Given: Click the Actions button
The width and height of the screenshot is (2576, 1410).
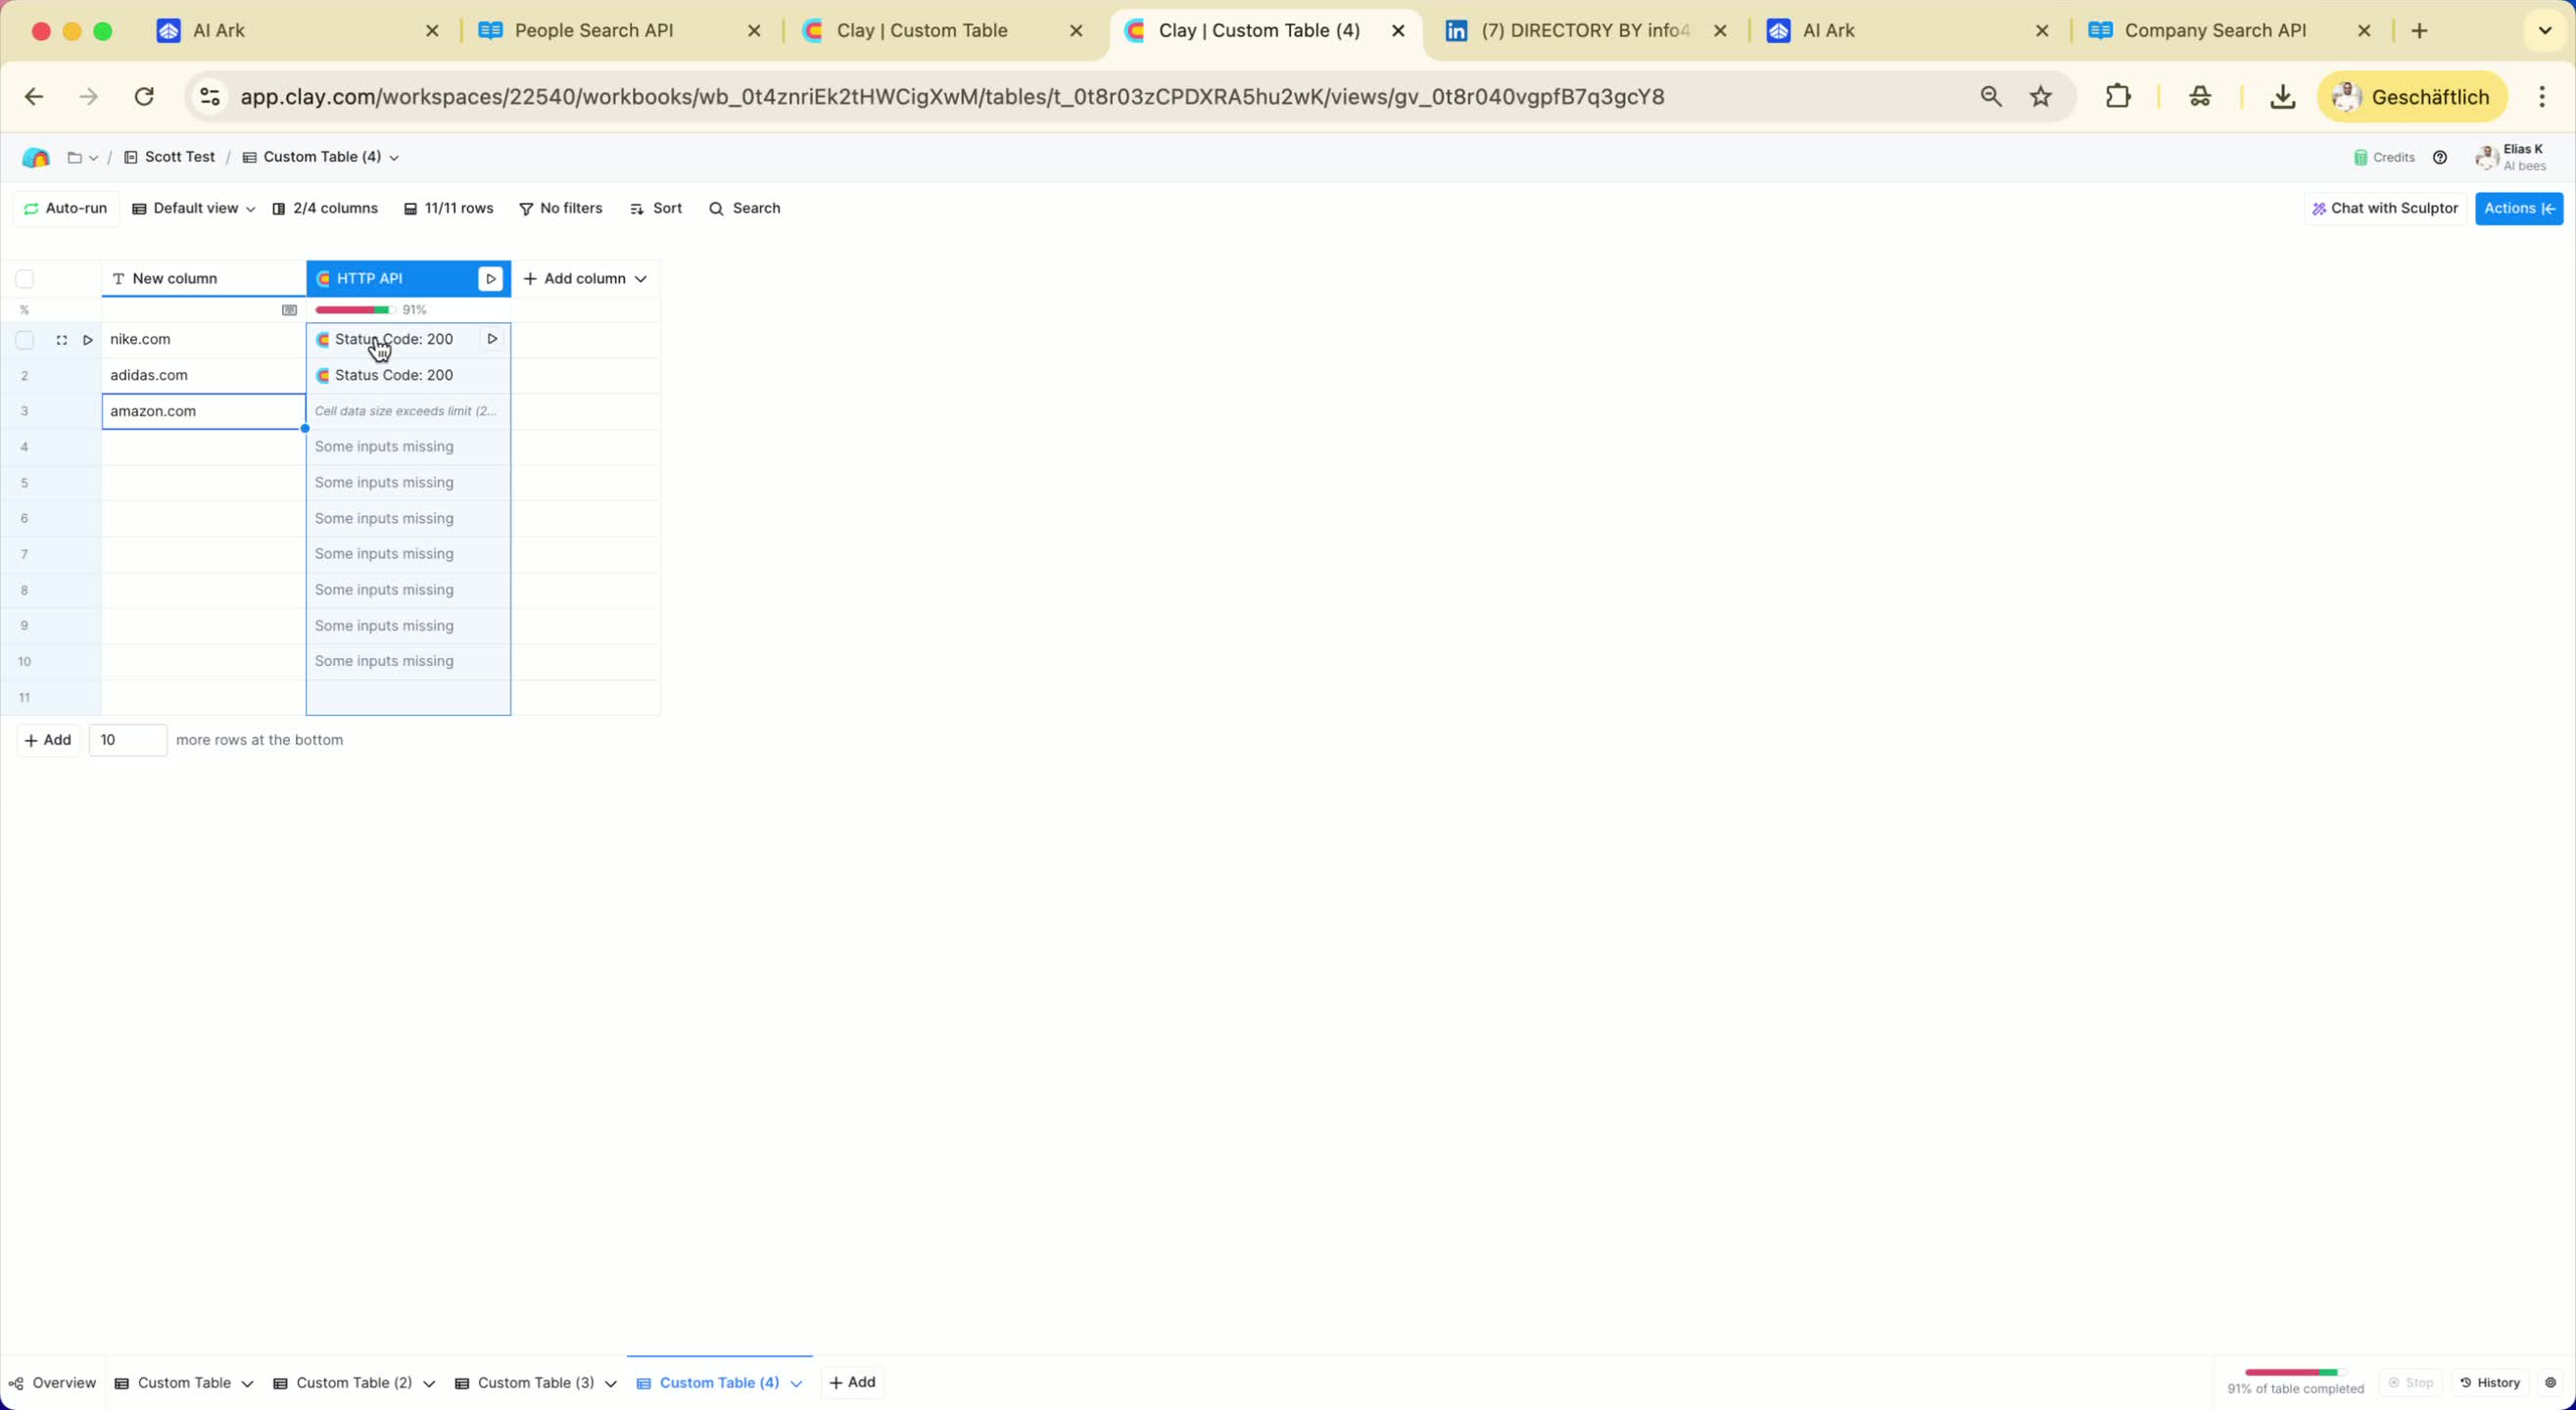Looking at the screenshot, I should pos(2518,208).
